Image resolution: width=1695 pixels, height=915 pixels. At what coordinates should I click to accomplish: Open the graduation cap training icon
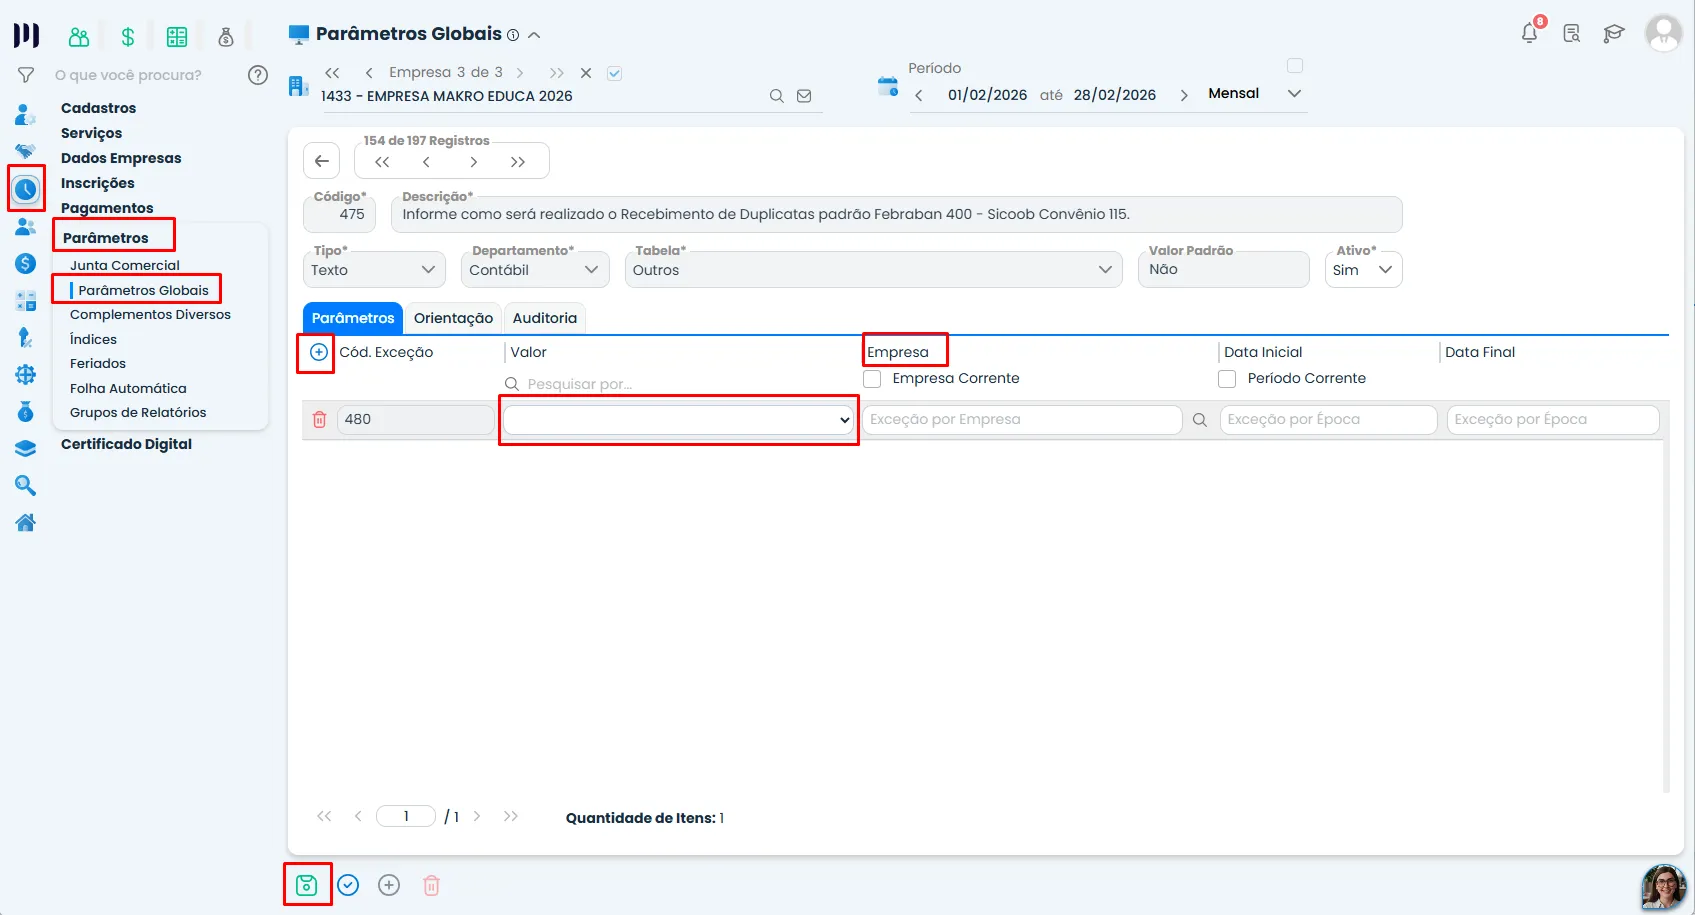(x=1614, y=34)
